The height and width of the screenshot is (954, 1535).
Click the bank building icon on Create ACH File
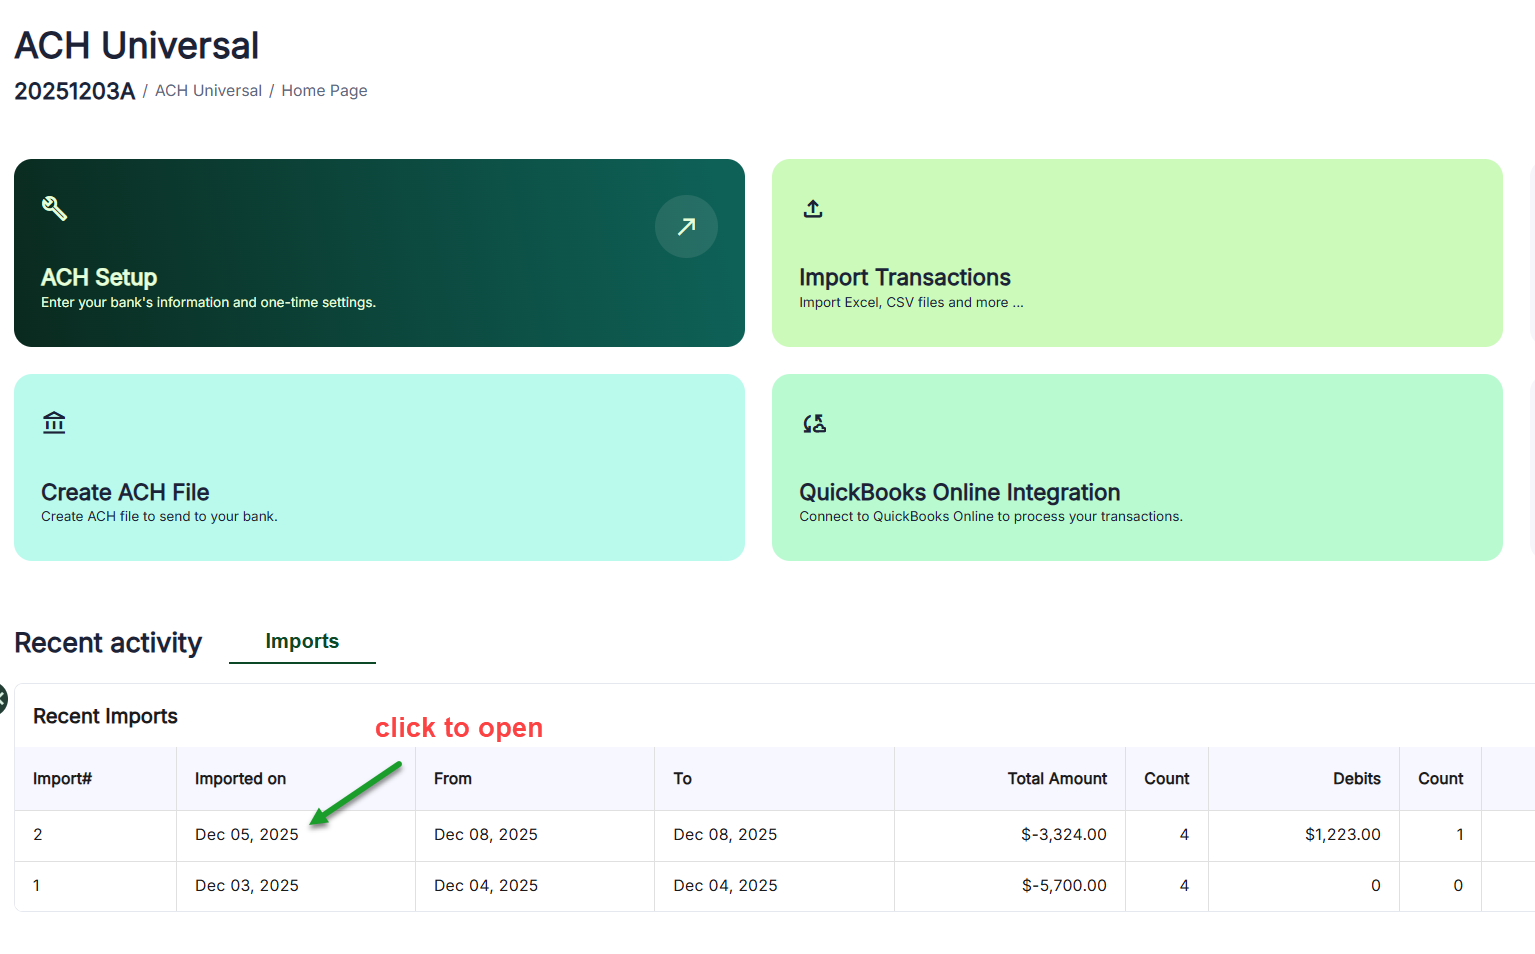[x=54, y=423]
